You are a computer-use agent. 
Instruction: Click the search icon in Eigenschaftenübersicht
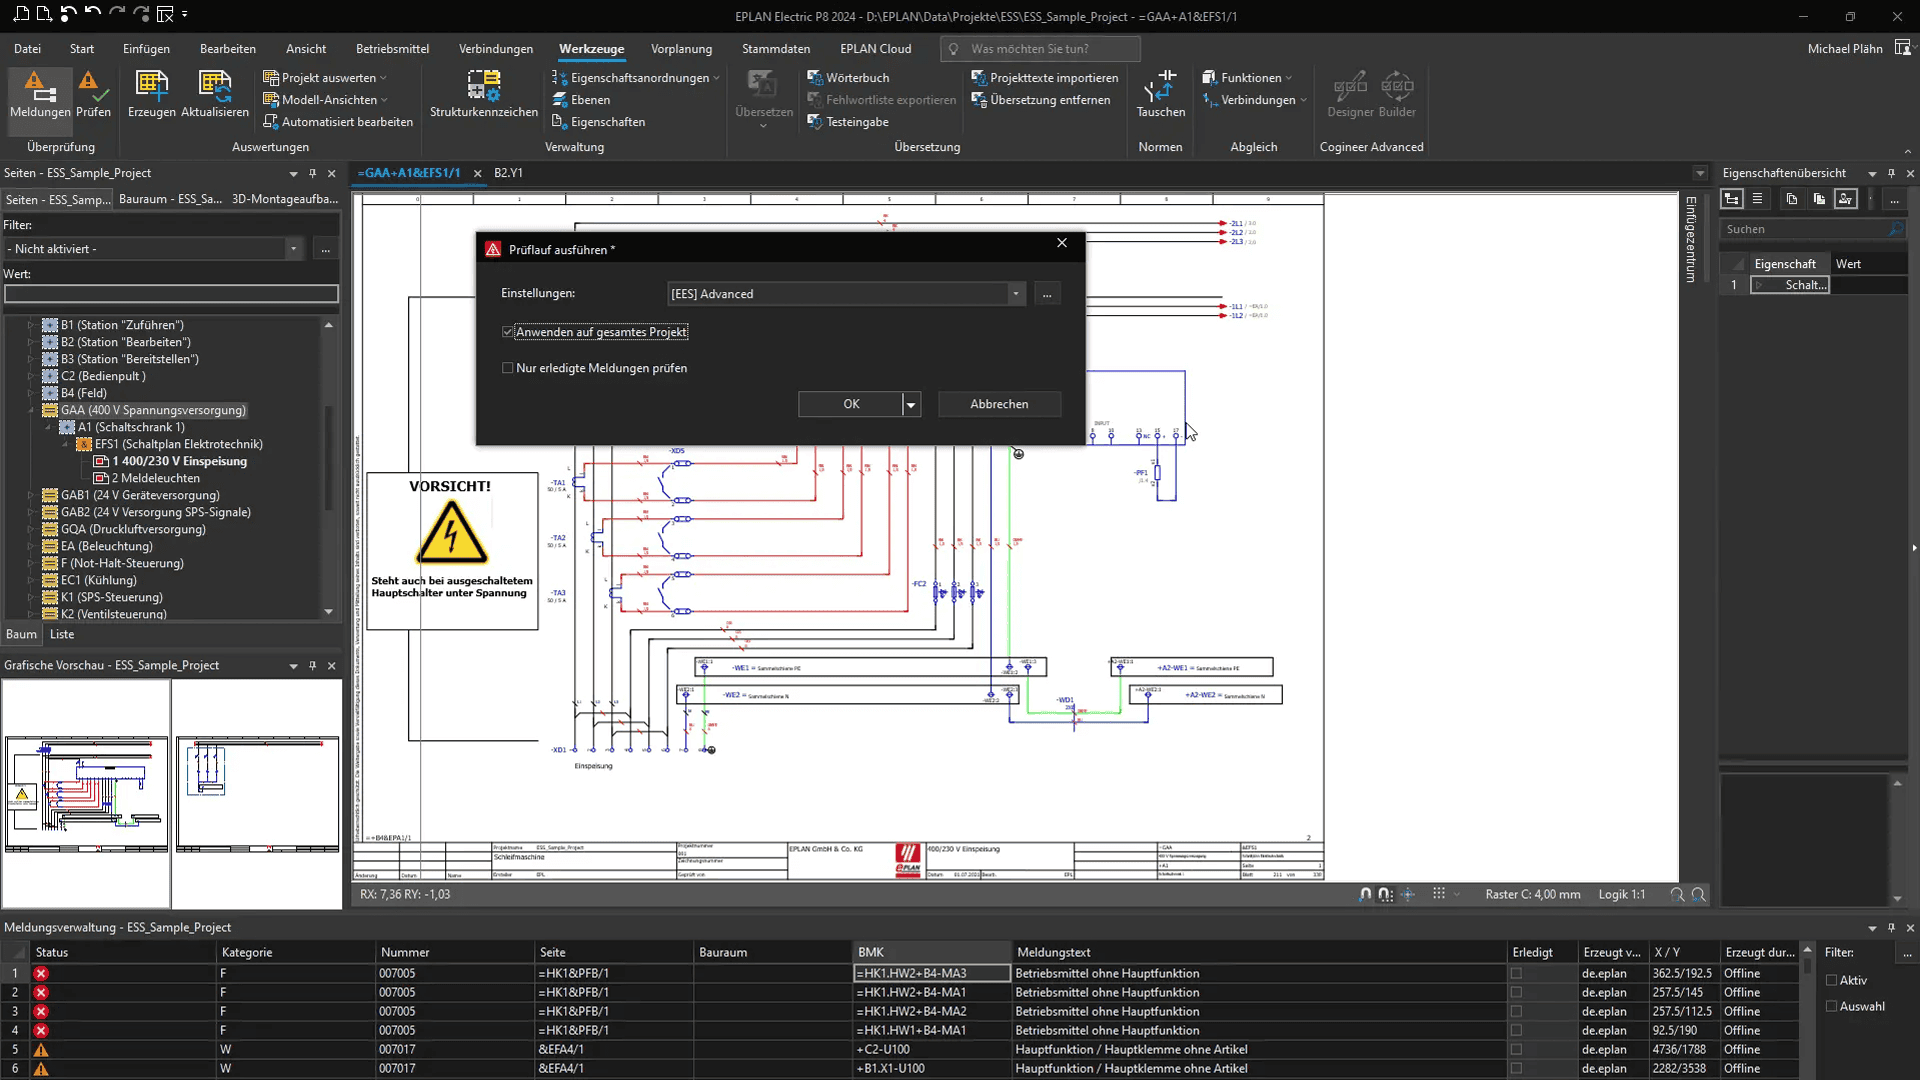point(1895,229)
